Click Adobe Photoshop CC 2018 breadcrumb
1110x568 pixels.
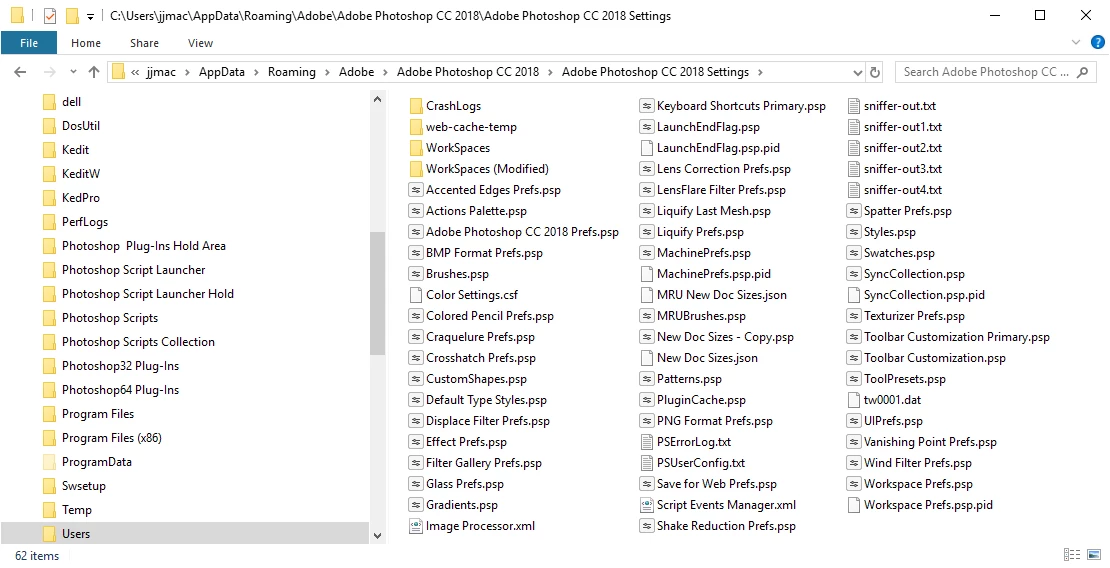tap(468, 72)
